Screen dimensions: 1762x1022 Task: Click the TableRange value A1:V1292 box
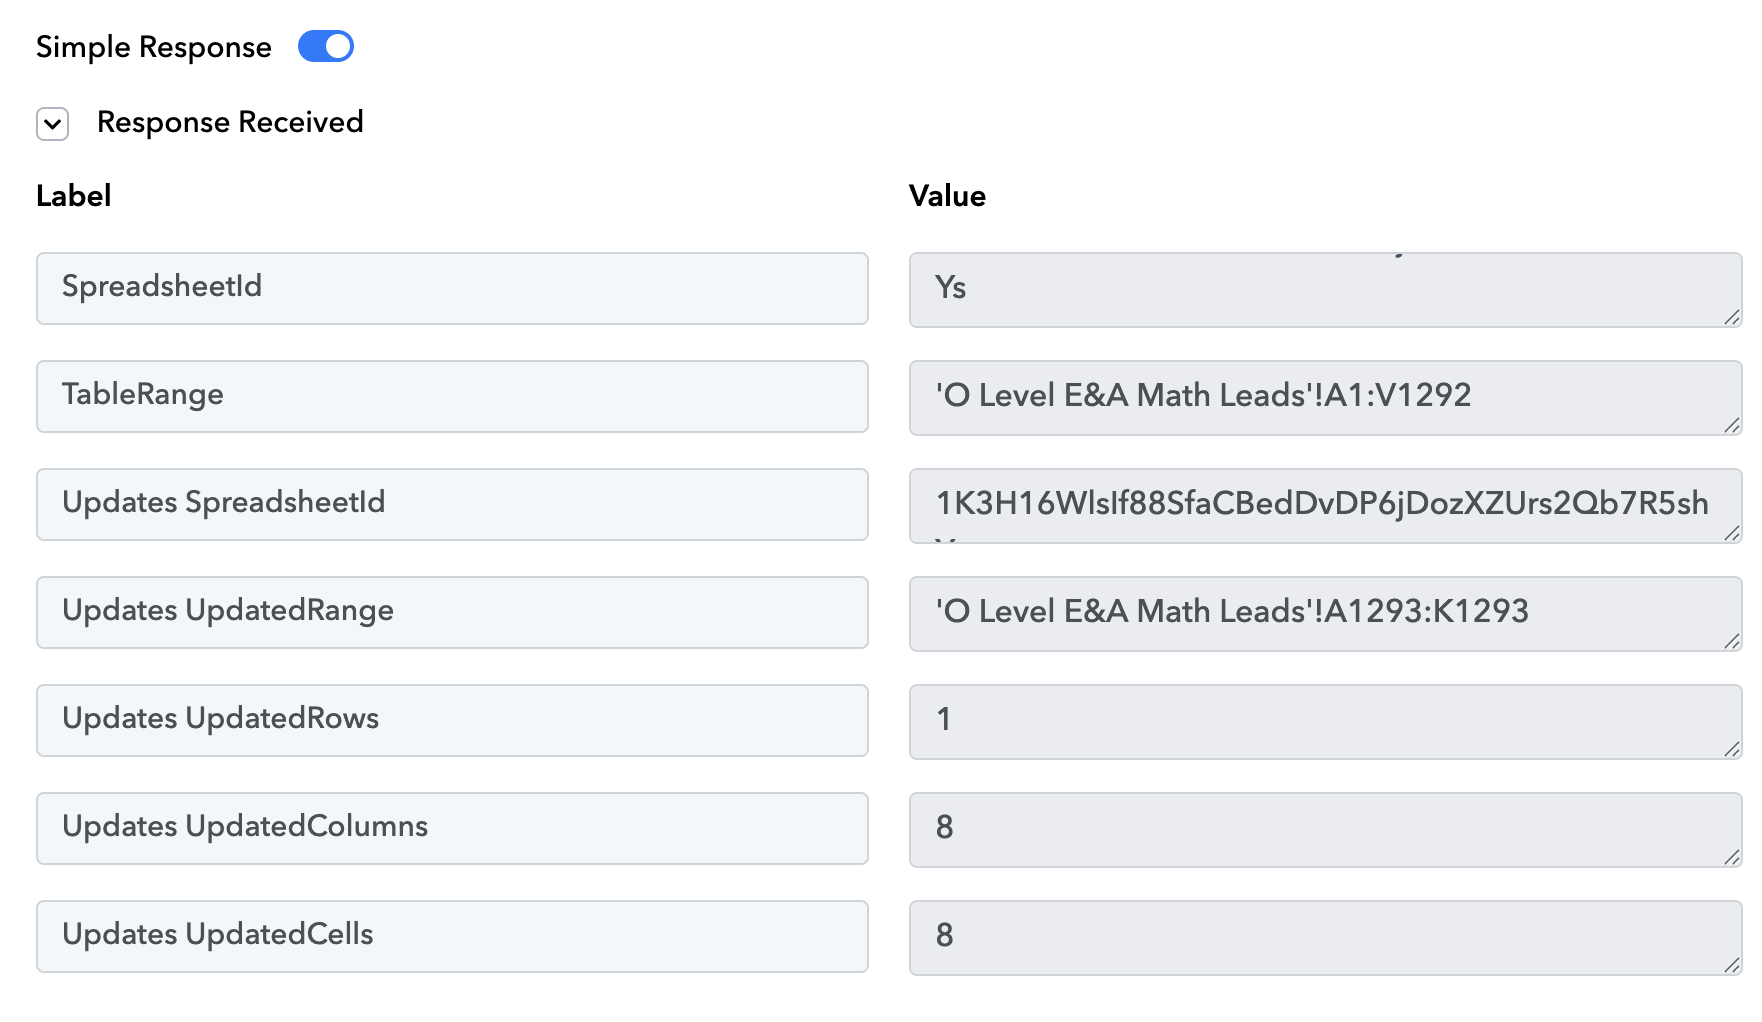click(x=1324, y=398)
